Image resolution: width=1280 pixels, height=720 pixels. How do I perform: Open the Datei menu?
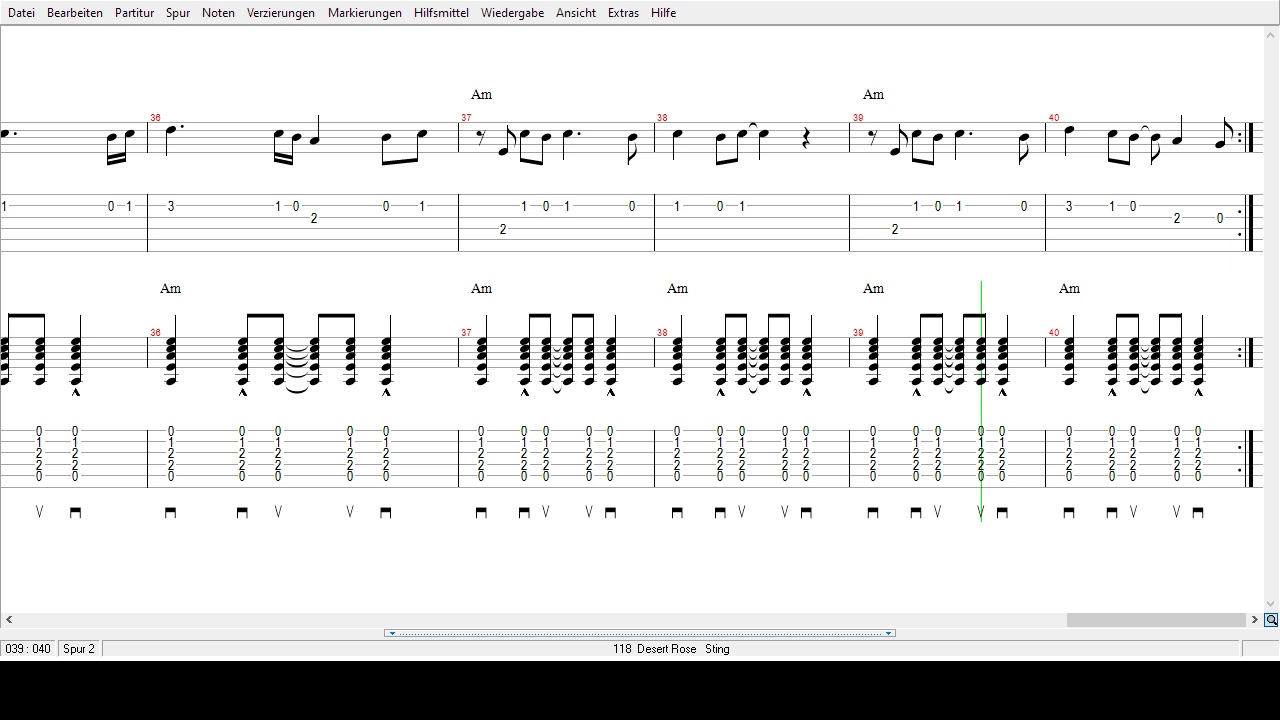21,13
